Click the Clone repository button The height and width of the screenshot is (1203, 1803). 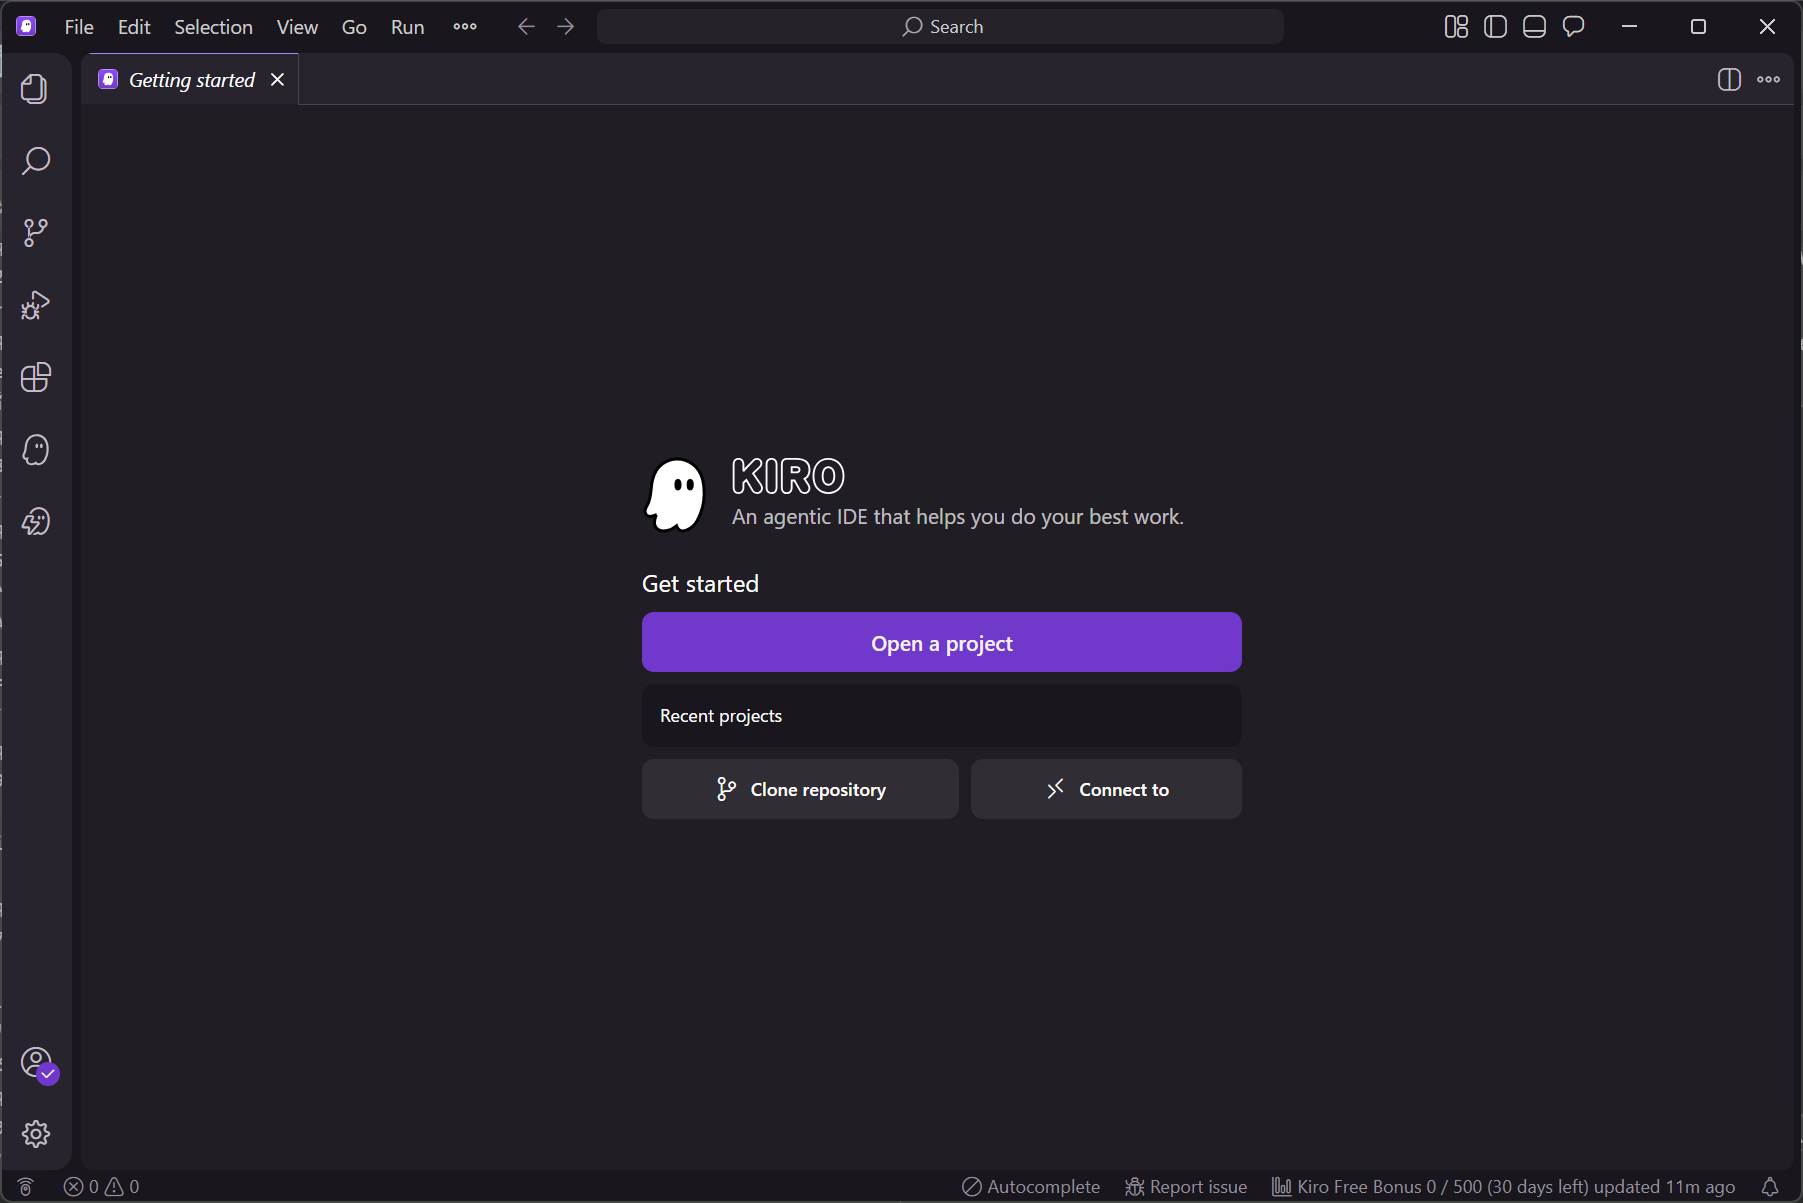800,789
